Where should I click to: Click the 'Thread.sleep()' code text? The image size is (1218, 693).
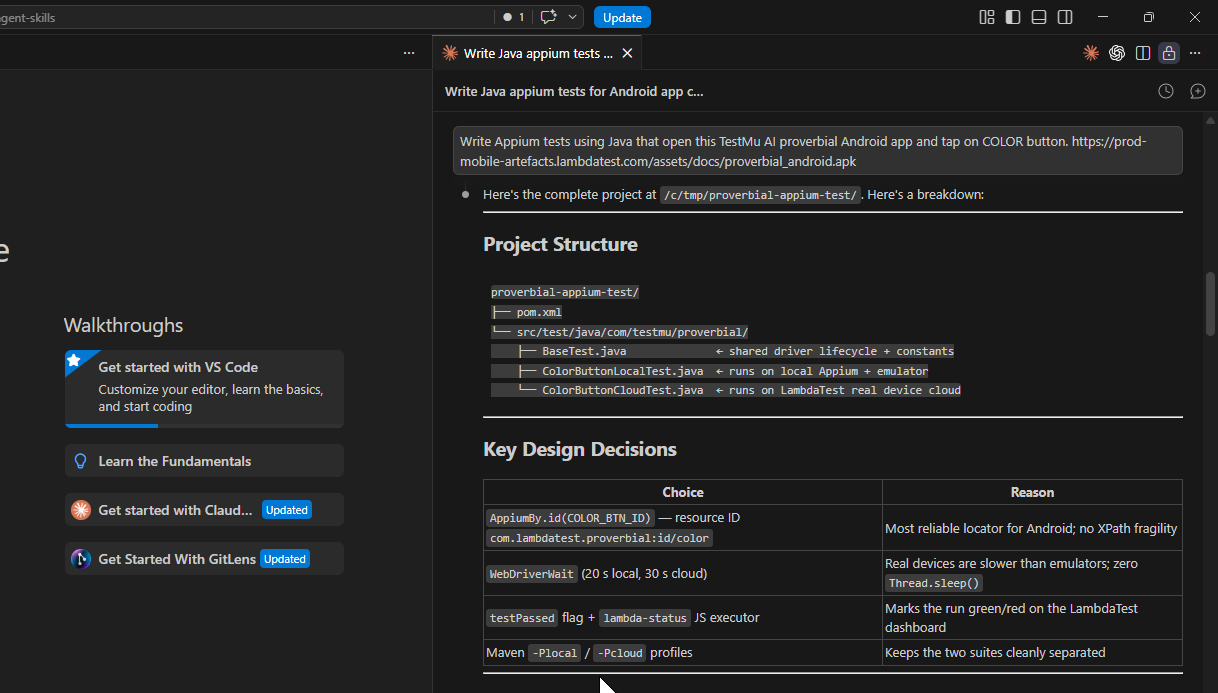(x=935, y=583)
